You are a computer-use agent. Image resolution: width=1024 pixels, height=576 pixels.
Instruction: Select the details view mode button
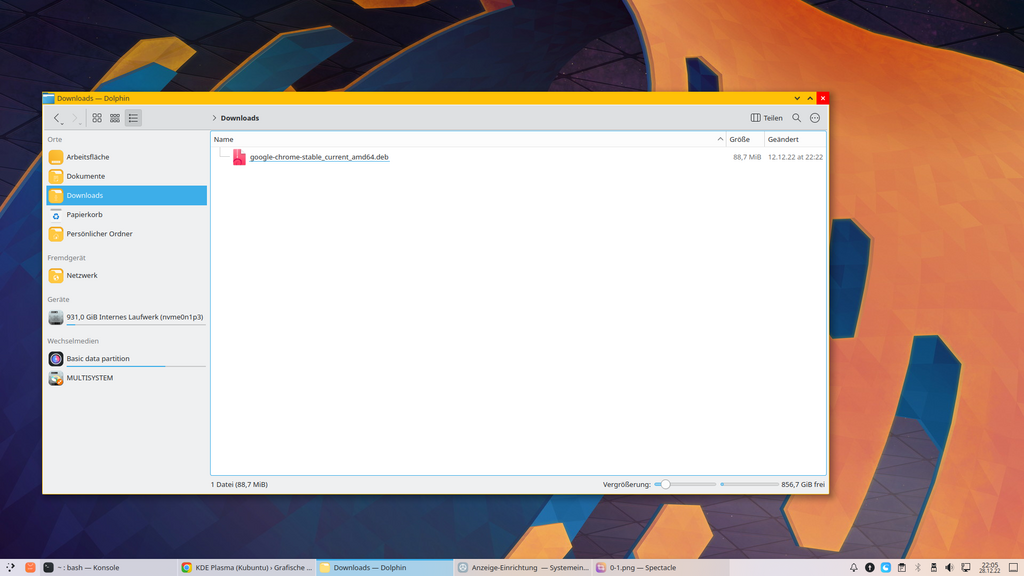point(133,118)
